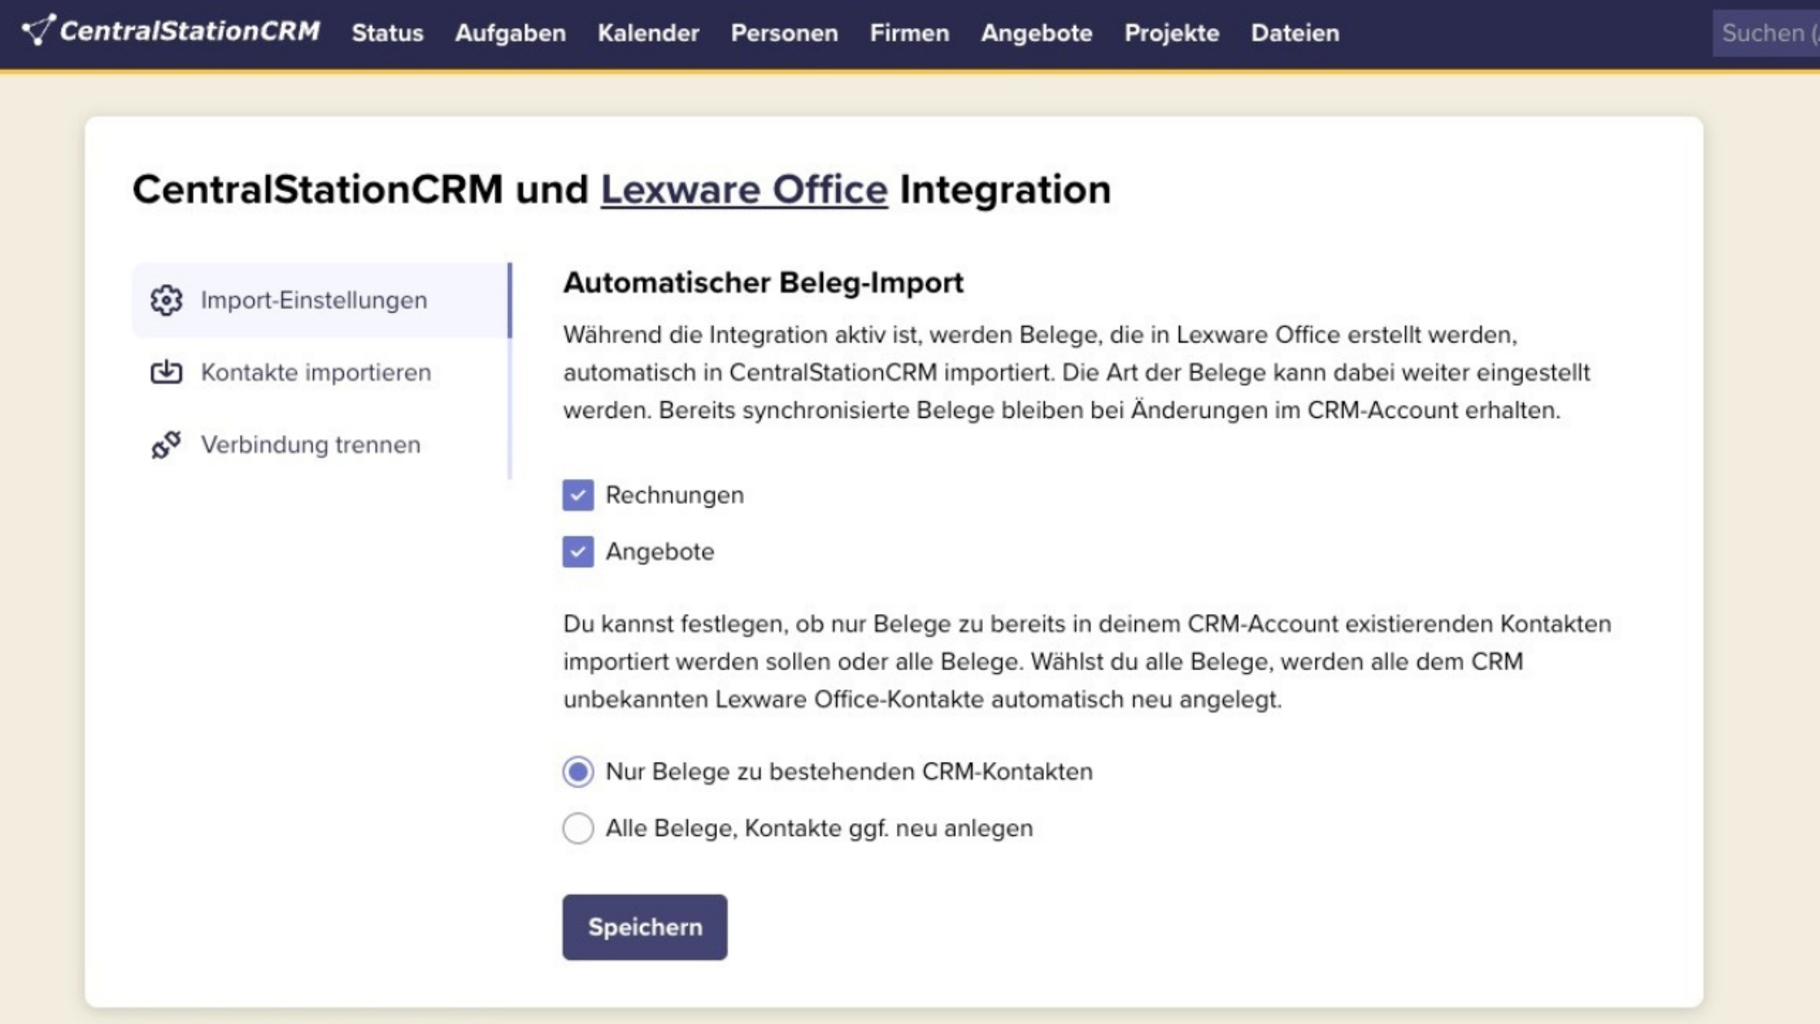
Task: Uncheck the Rechnungen checkbox
Action: pyautogui.click(x=578, y=495)
